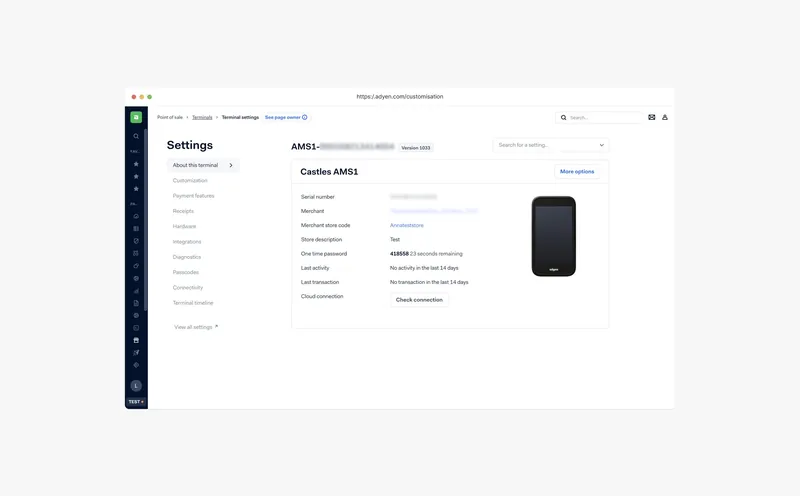This screenshot has height=496, width=800.
Task: Open the first starred favorite in sidebar
Action: [x=136, y=164]
